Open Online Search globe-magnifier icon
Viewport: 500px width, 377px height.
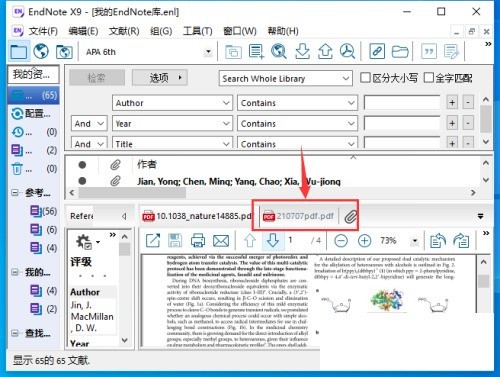click(279, 51)
